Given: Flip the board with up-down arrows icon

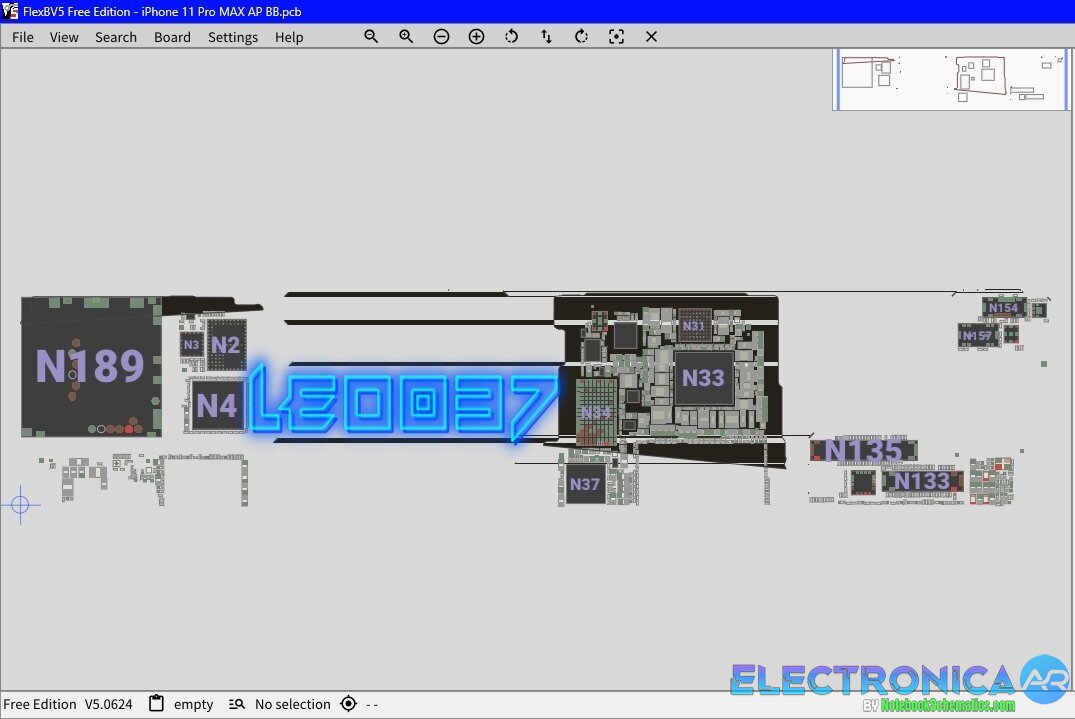Looking at the screenshot, I should pyautogui.click(x=546, y=36).
